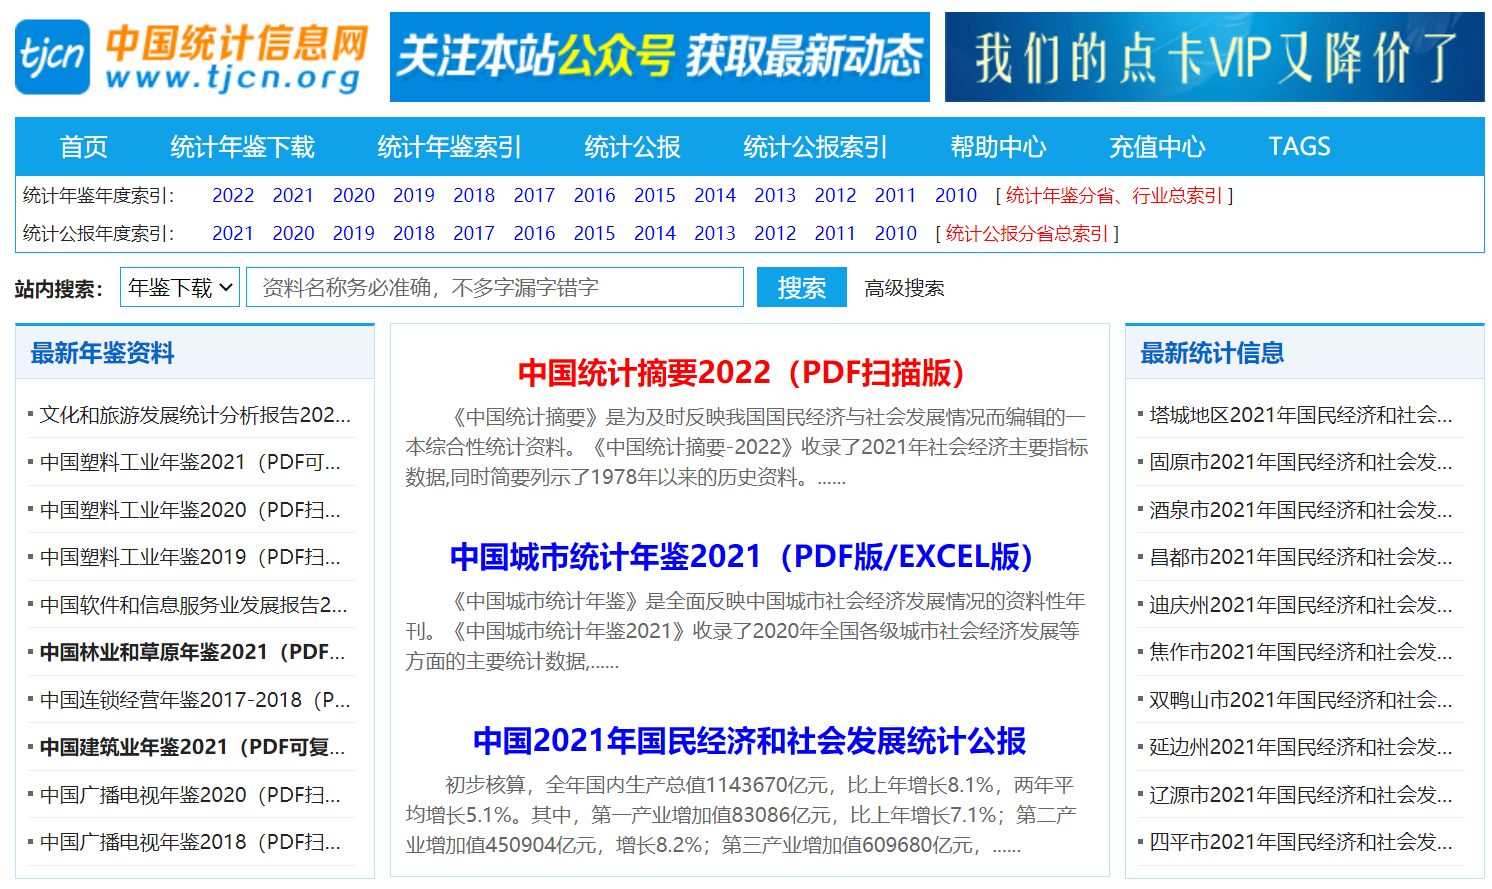This screenshot has height=889, width=1492.
Task: Select 首页 in the navigation menu
Action: (x=85, y=146)
